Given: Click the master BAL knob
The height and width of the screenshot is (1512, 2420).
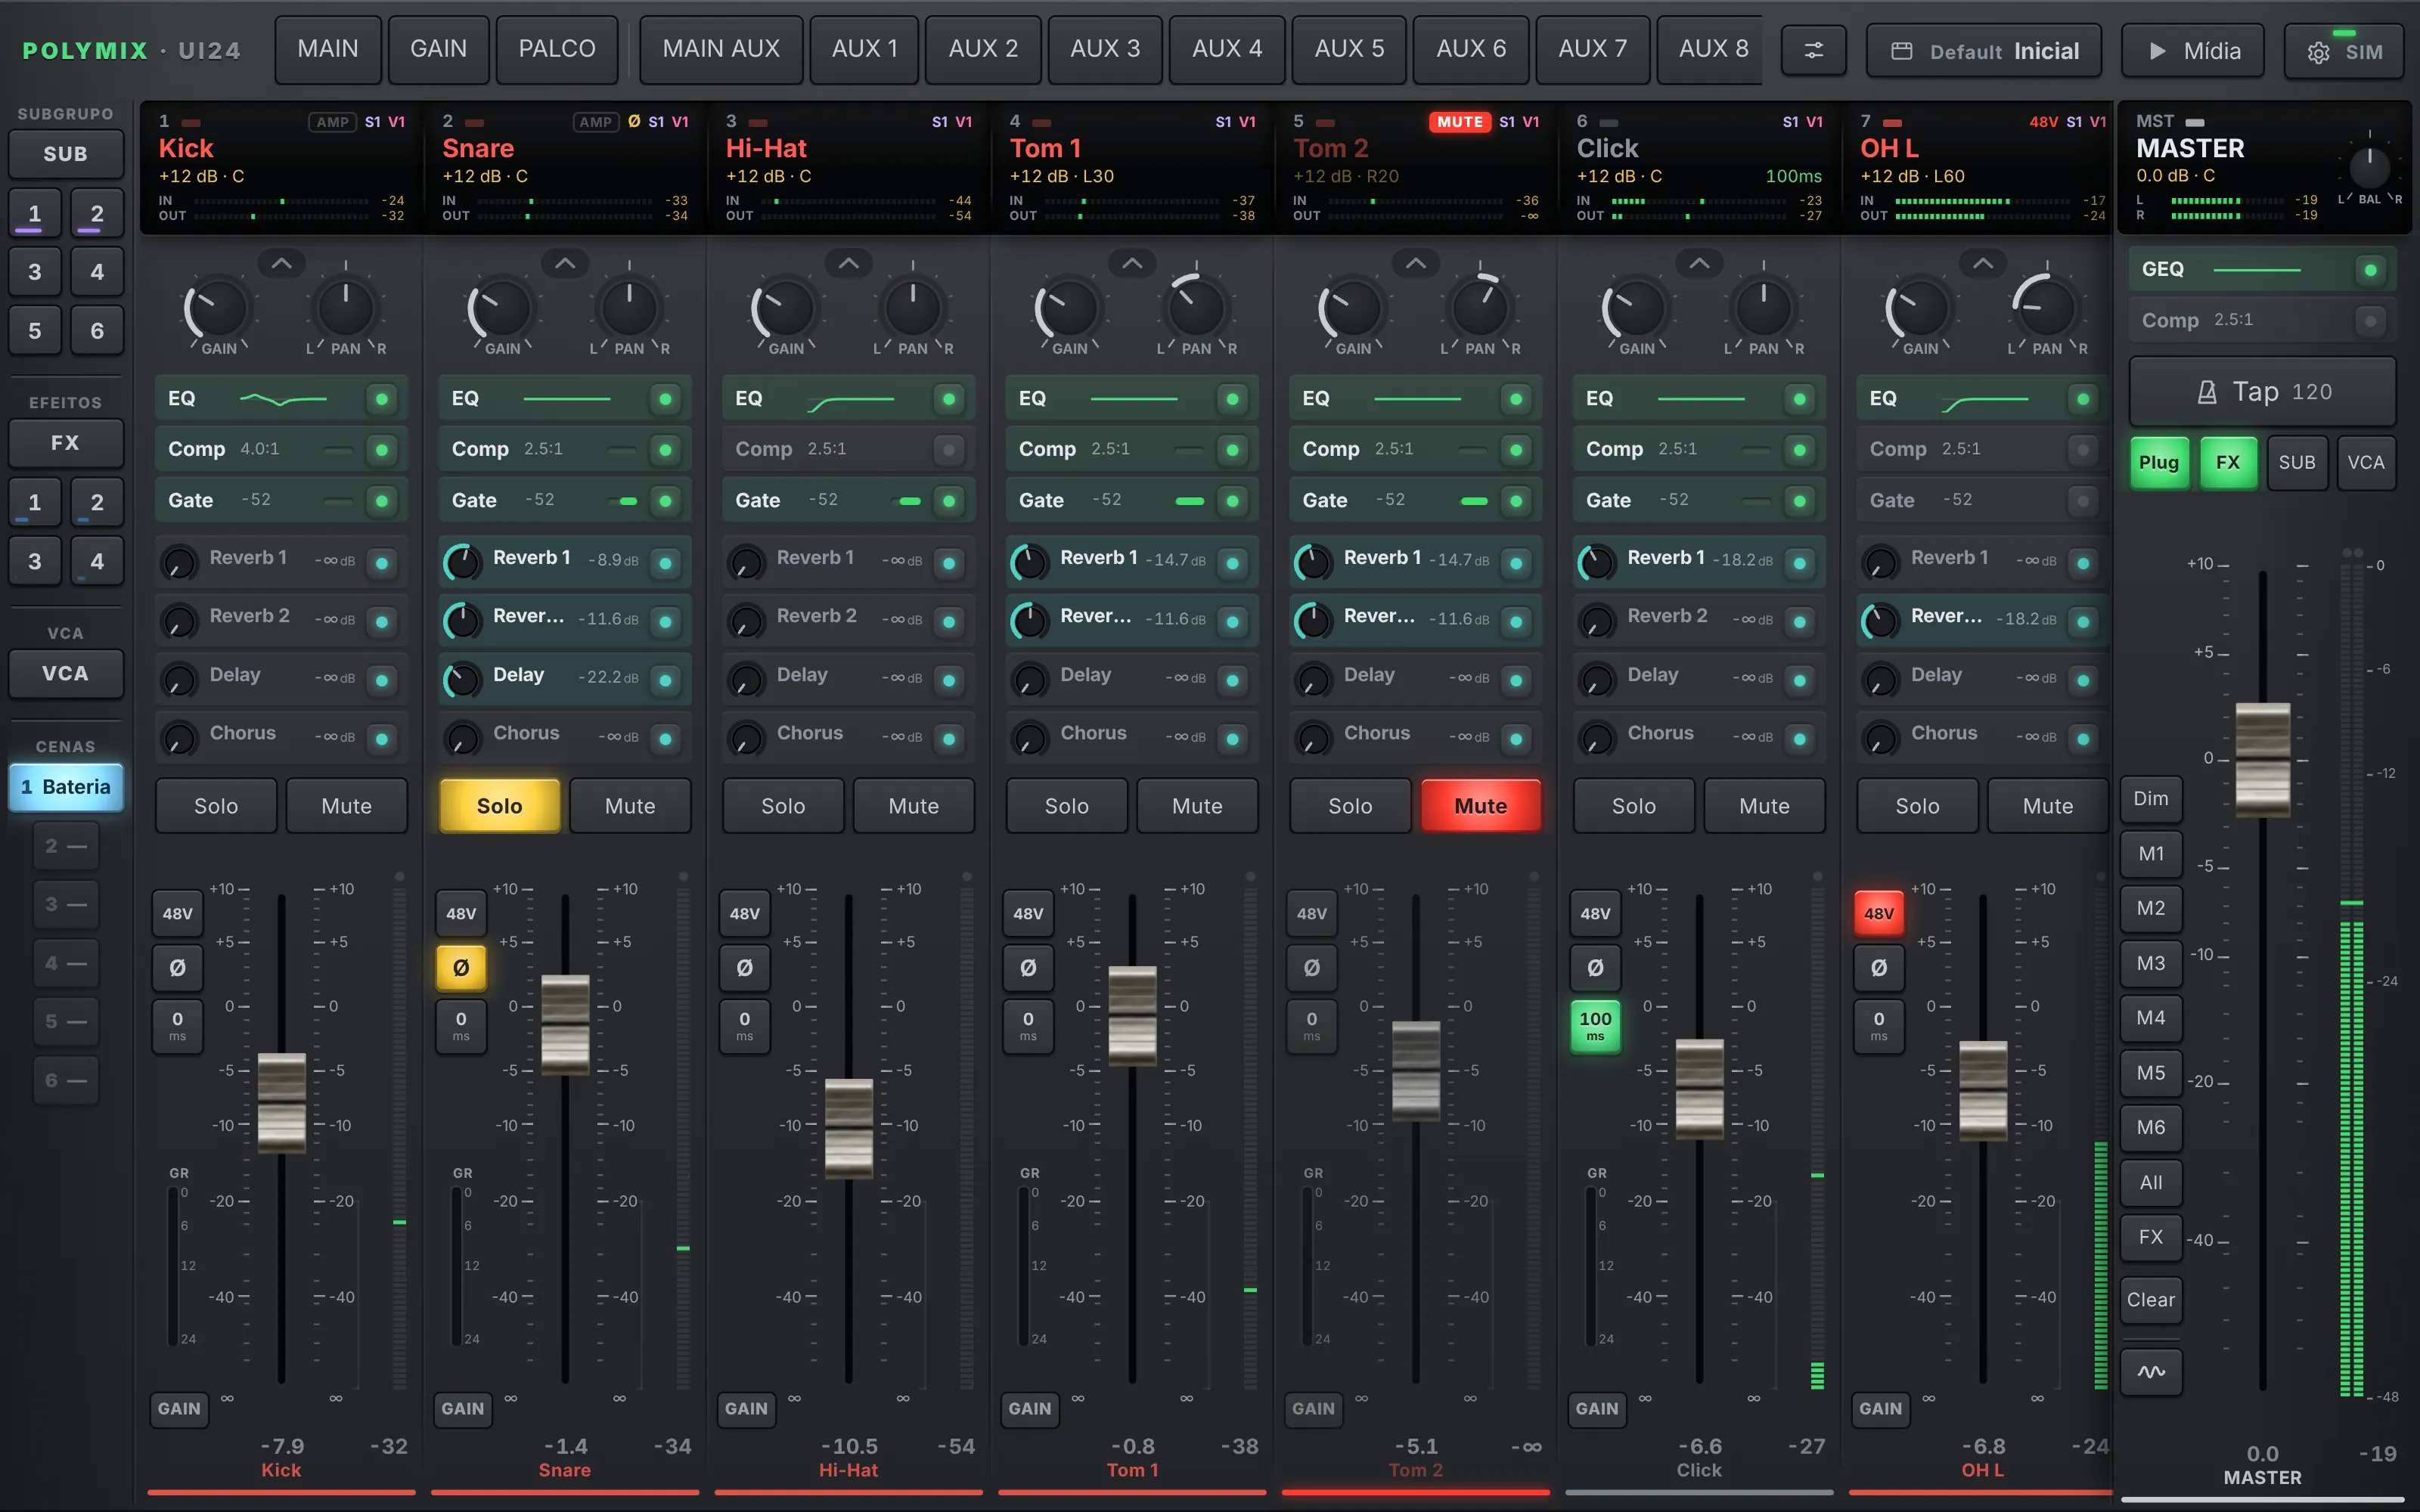Looking at the screenshot, I should coord(2369,167).
